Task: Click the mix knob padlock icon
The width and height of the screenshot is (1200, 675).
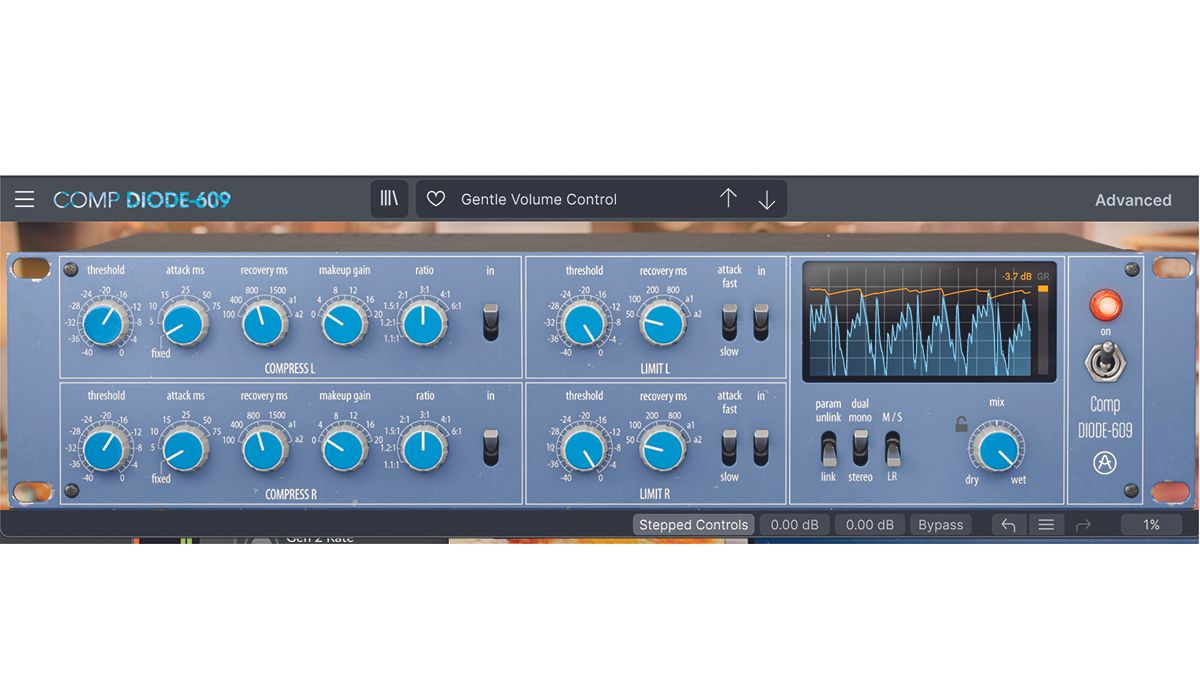Action: (x=961, y=425)
